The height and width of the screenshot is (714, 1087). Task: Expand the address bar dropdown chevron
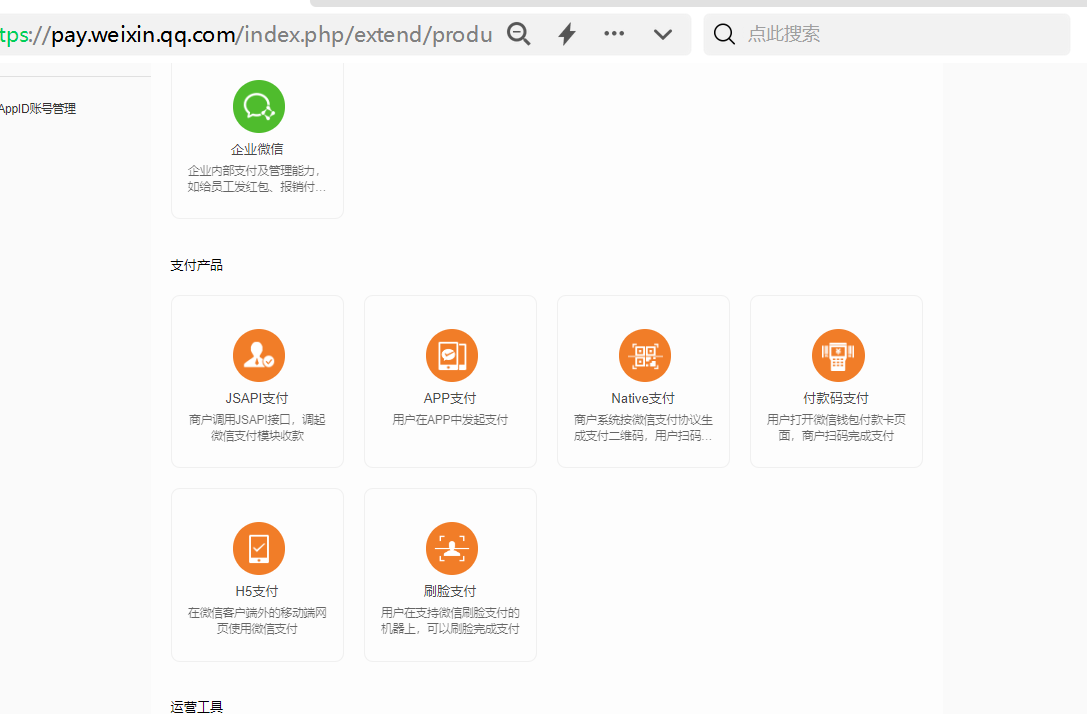[x=663, y=34]
